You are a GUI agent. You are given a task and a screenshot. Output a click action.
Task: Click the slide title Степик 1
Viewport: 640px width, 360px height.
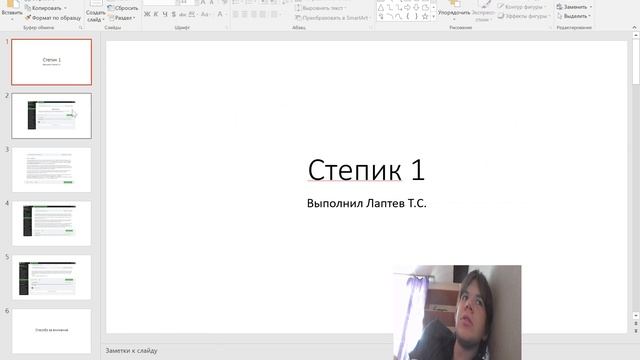367,170
